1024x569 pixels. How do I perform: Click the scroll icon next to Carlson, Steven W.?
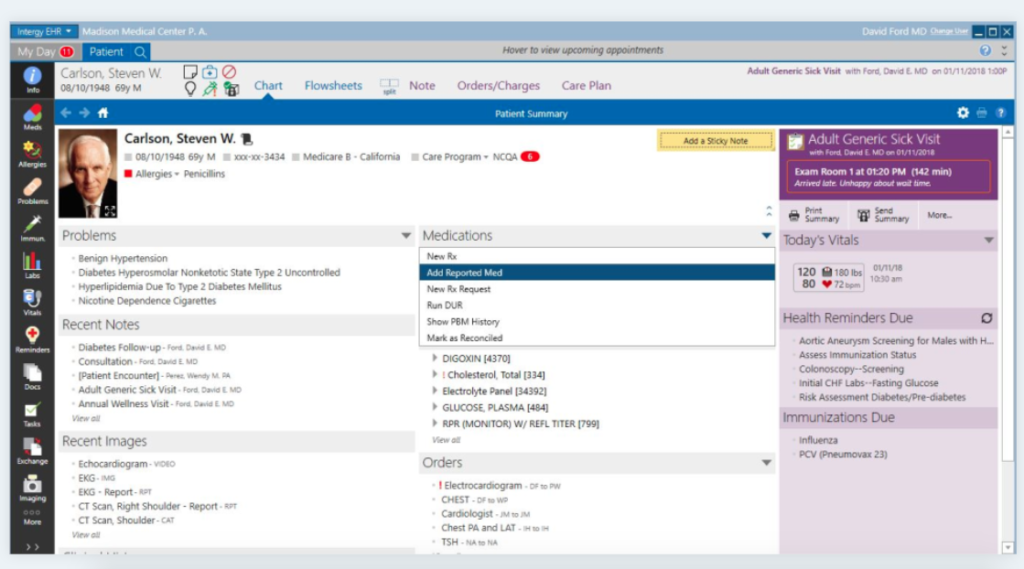click(246, 138)
